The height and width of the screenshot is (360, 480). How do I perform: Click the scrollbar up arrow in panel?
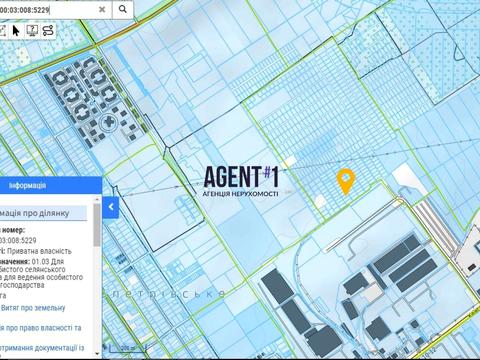tap(97, 199)
